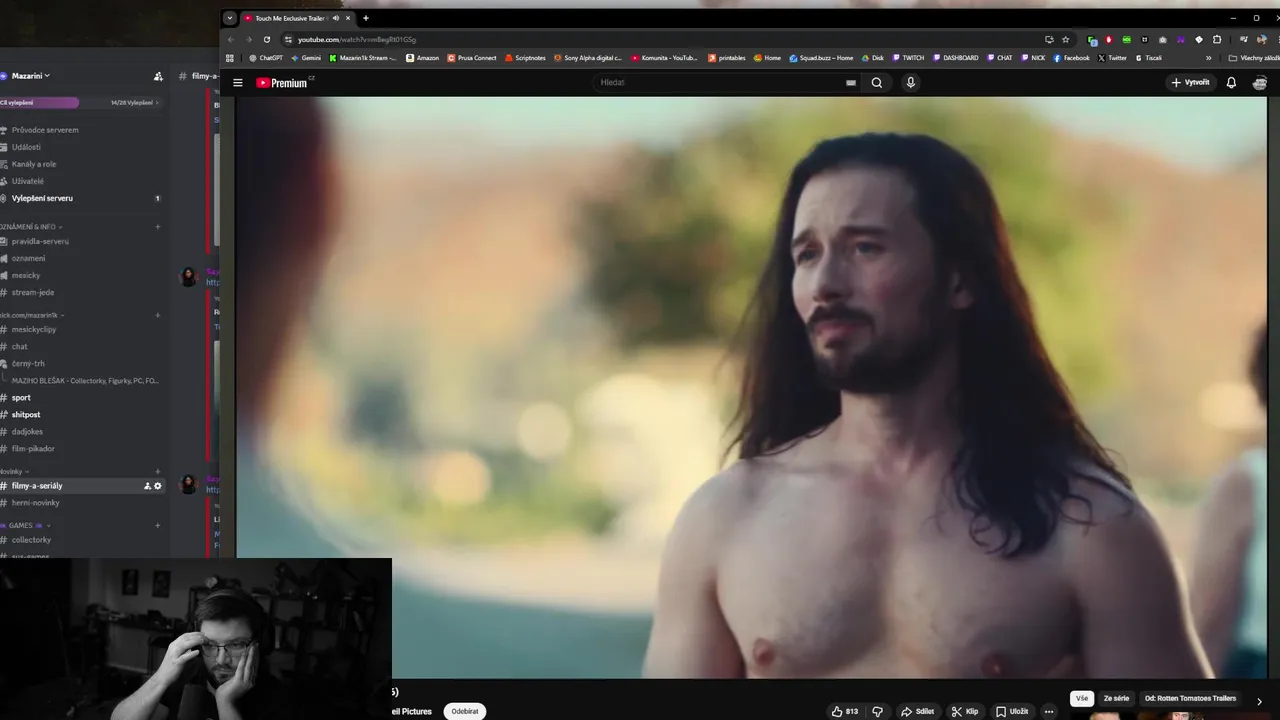Image resolution: width=1280 pixels, height=720 pixels.
Task: Open Uživatelé in Discord sidebar
Action: [x=28, y=181]
